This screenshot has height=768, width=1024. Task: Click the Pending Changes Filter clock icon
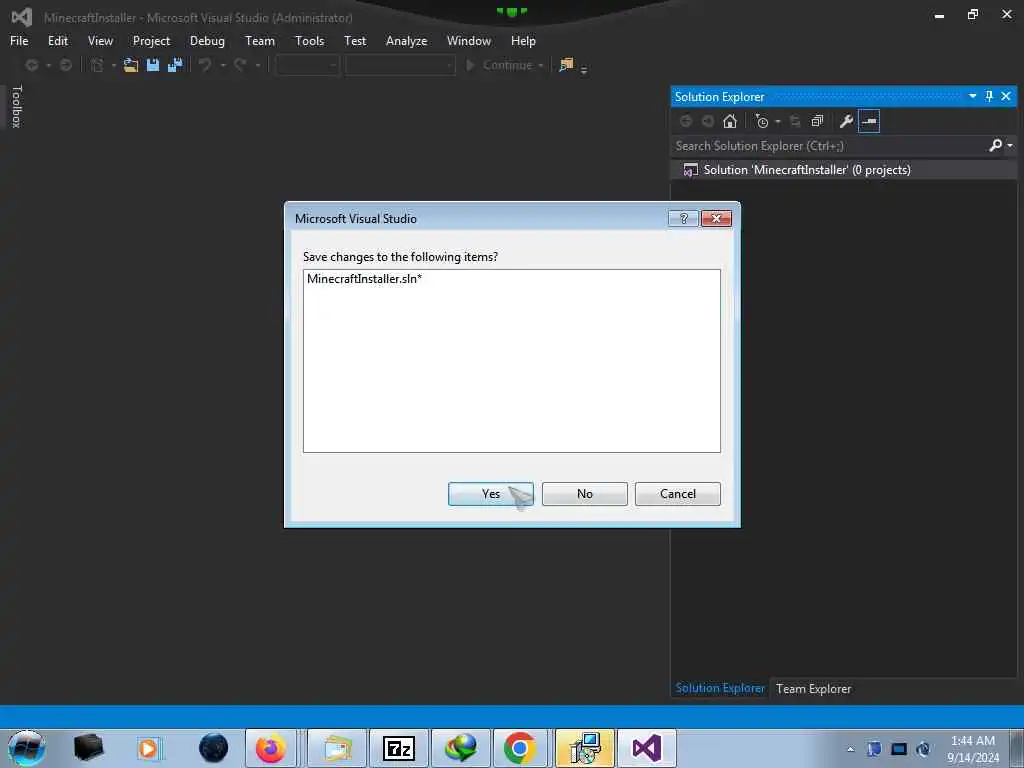[761, 121]
